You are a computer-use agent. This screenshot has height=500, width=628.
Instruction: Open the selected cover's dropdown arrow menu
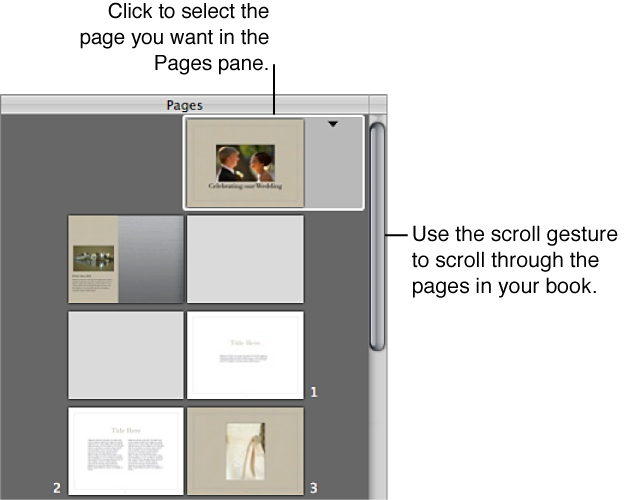pos(333,124)
